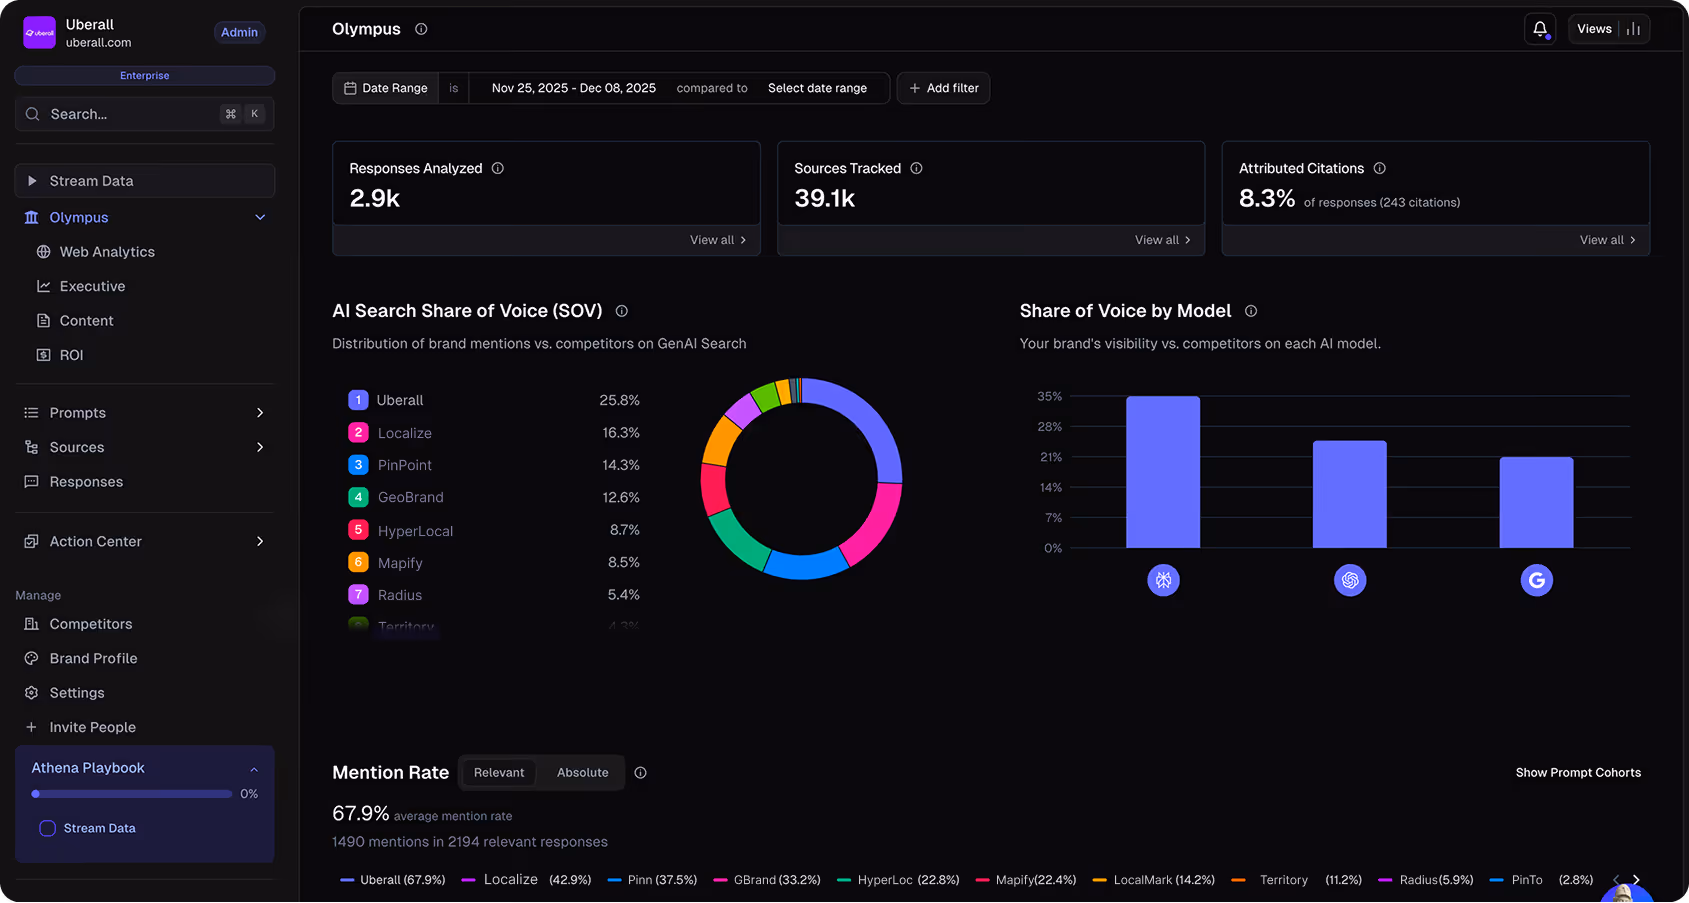Click the ROI icon in the Olympus section
This screenshot has width=1689, height=903.
click(x=42, y=355)
